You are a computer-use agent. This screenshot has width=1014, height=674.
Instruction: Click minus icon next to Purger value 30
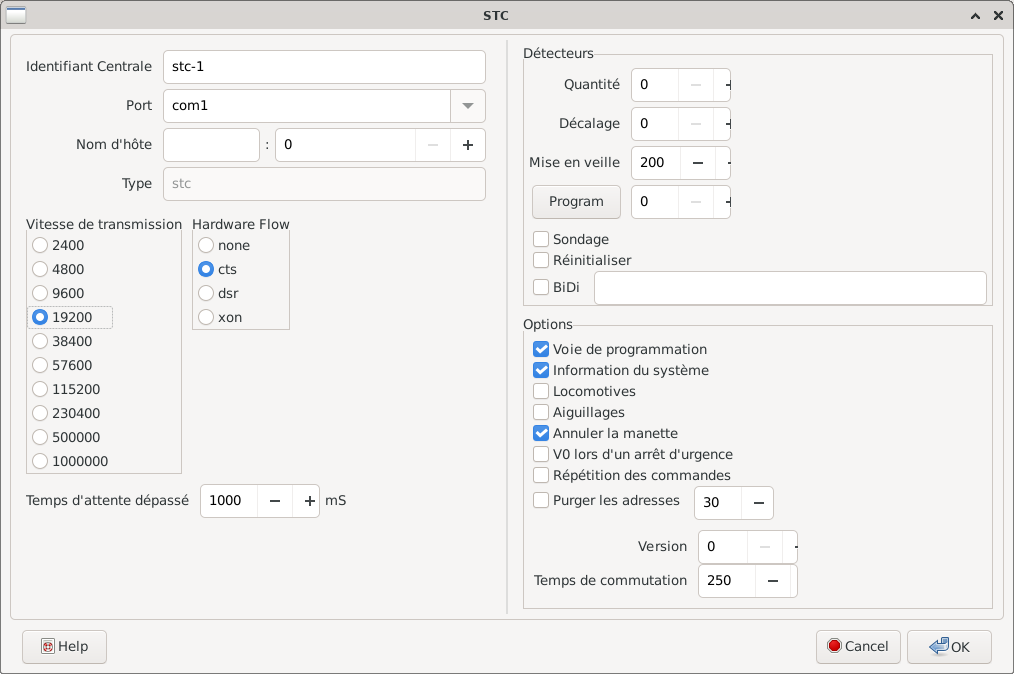[757, 503]
